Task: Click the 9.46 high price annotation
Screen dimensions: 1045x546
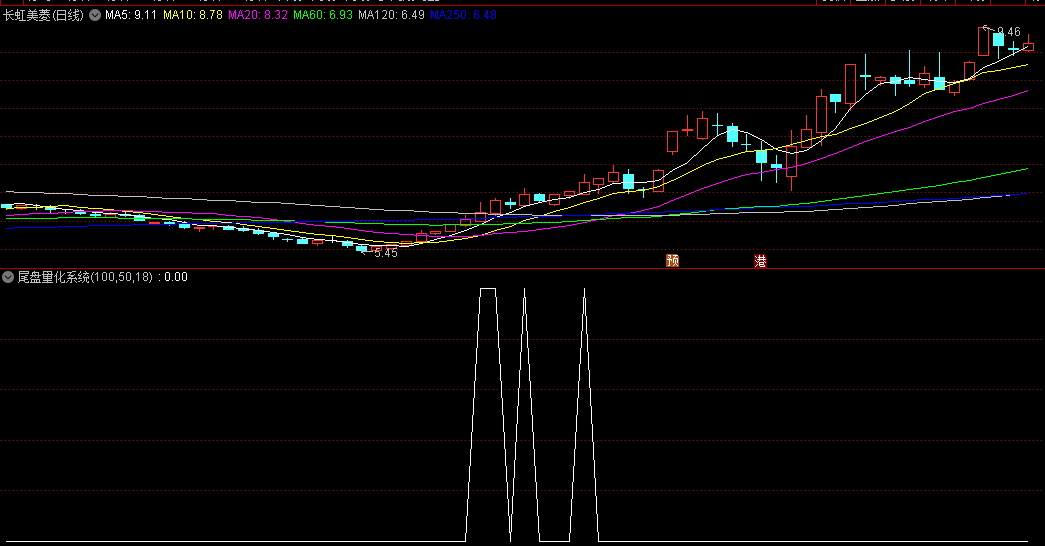Action: 1008,31
